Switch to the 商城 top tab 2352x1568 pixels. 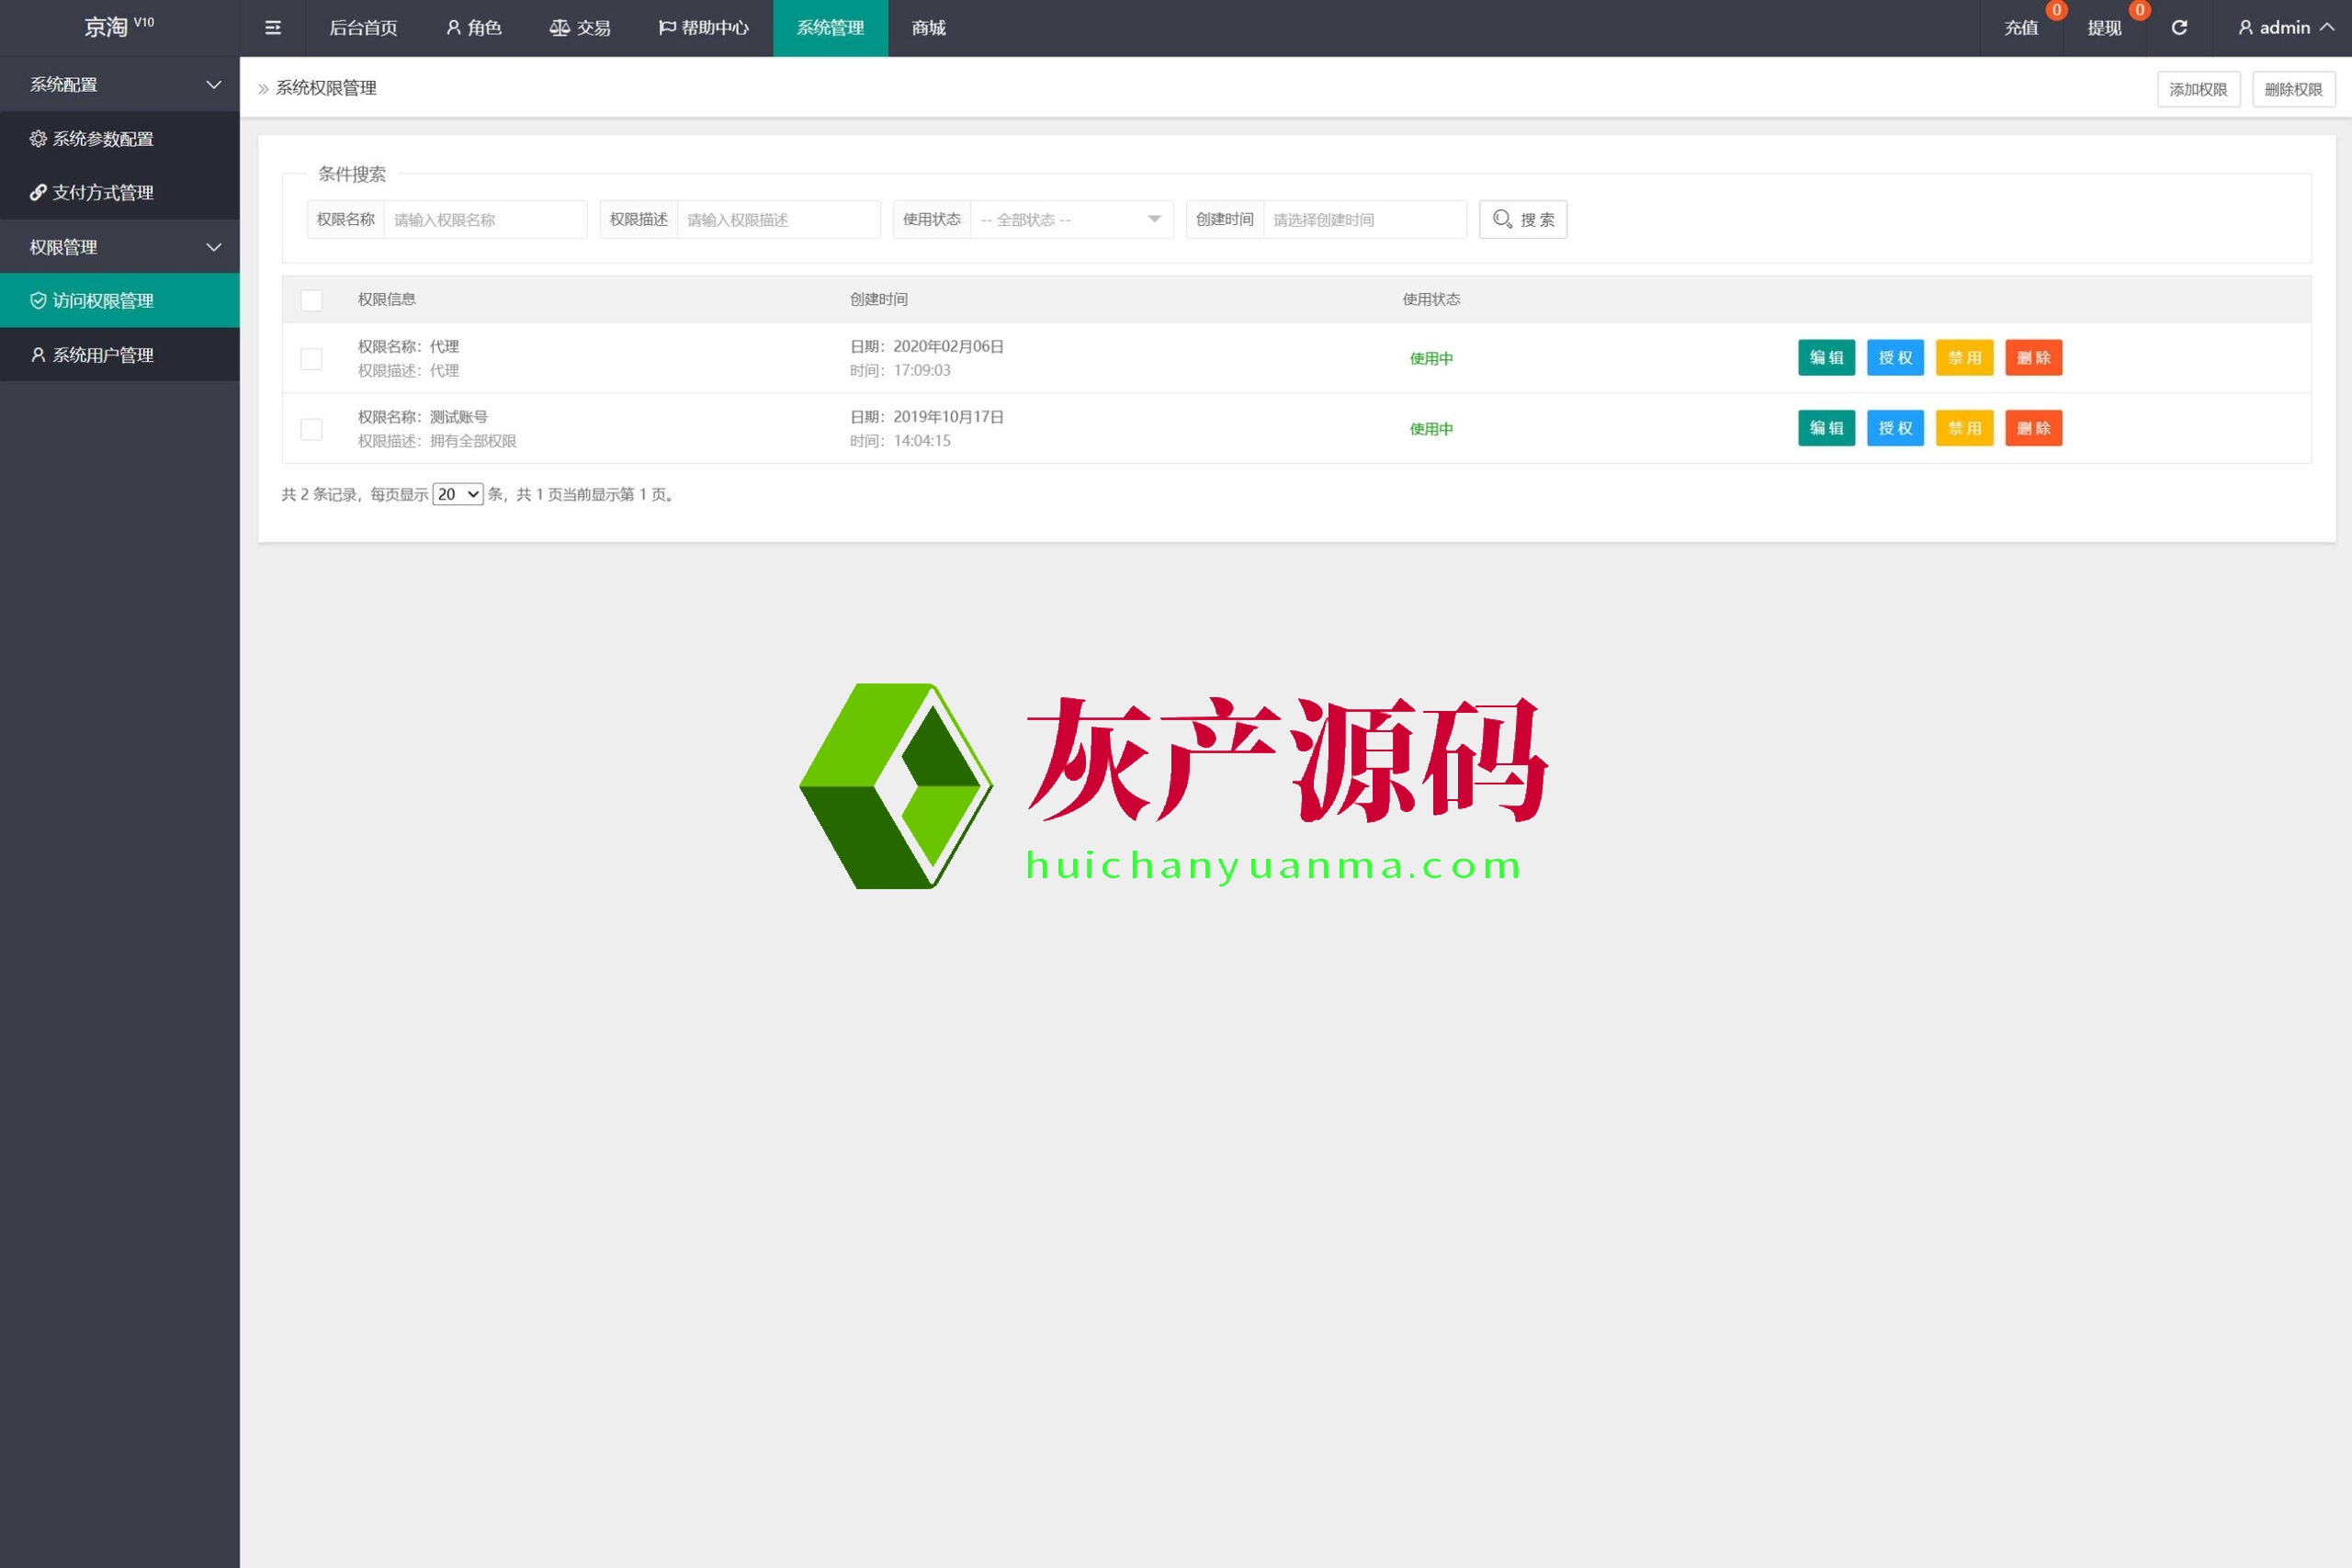click(x=928, y=28)
